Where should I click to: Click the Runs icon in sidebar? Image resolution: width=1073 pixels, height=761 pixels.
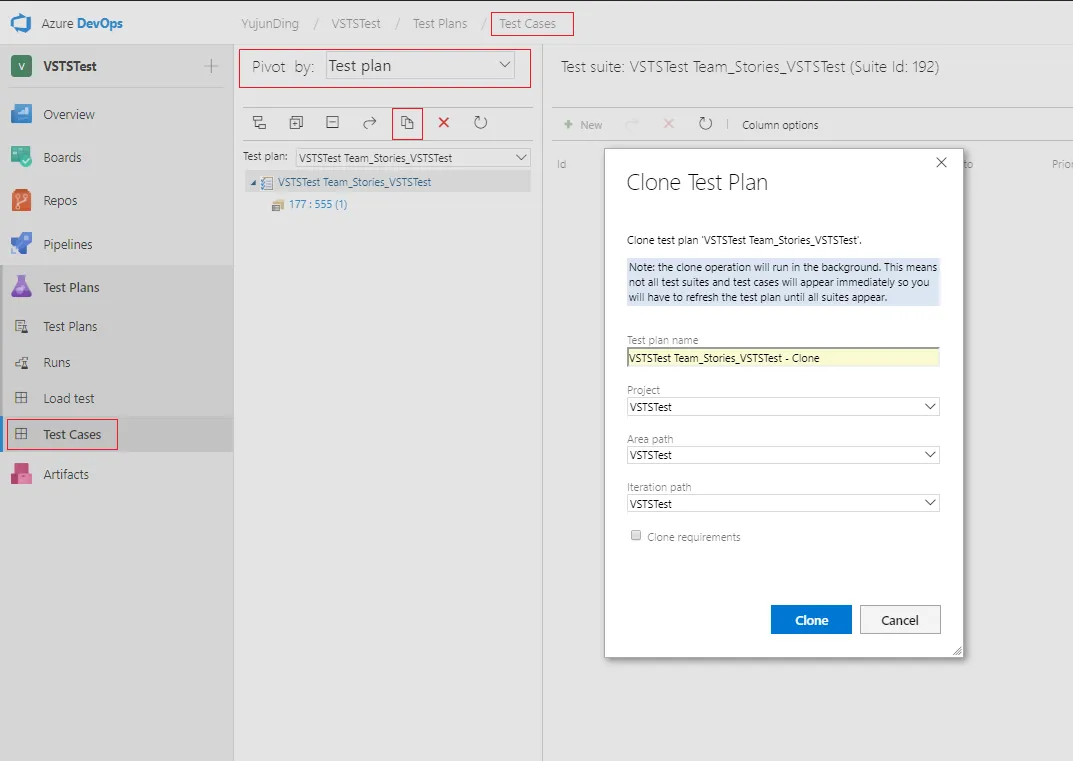click(22, 363)
